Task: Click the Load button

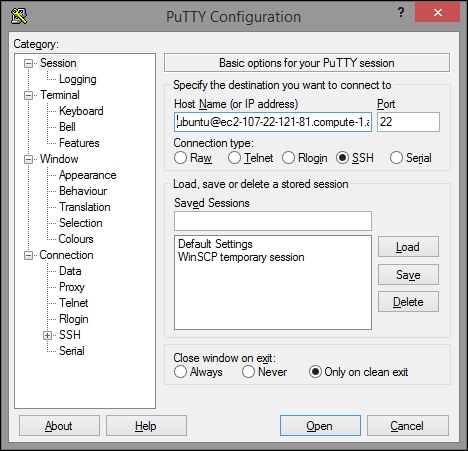Action: point(408,247)
